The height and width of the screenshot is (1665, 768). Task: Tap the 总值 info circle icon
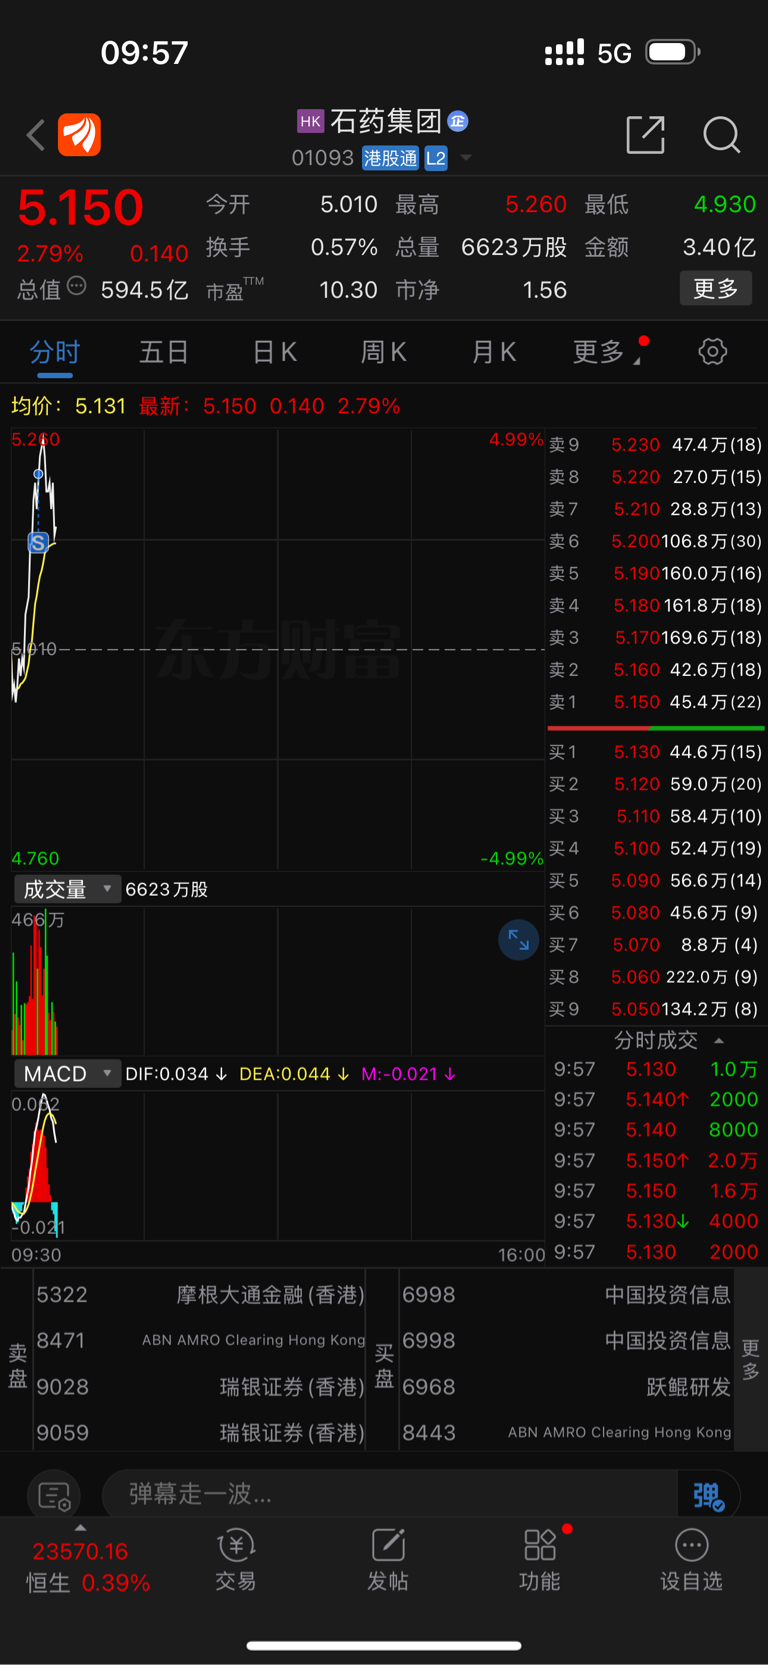point(77,287)
